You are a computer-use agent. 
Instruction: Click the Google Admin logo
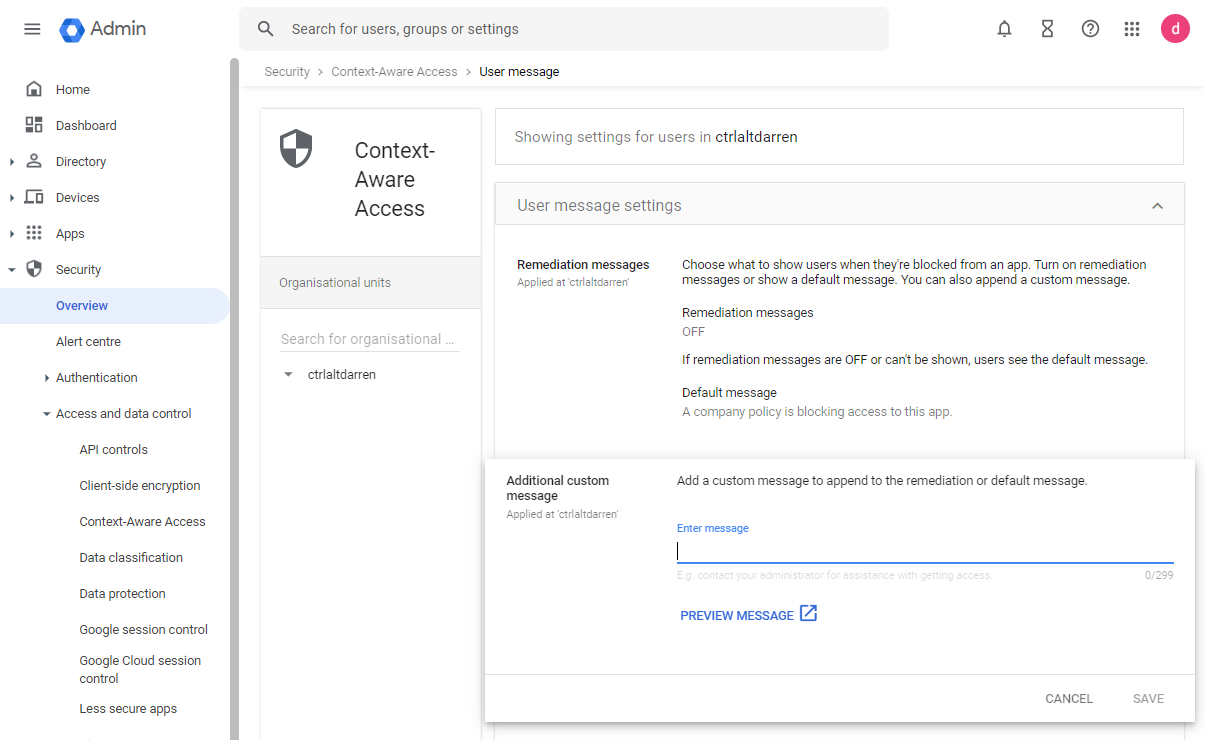pos(103,29)
